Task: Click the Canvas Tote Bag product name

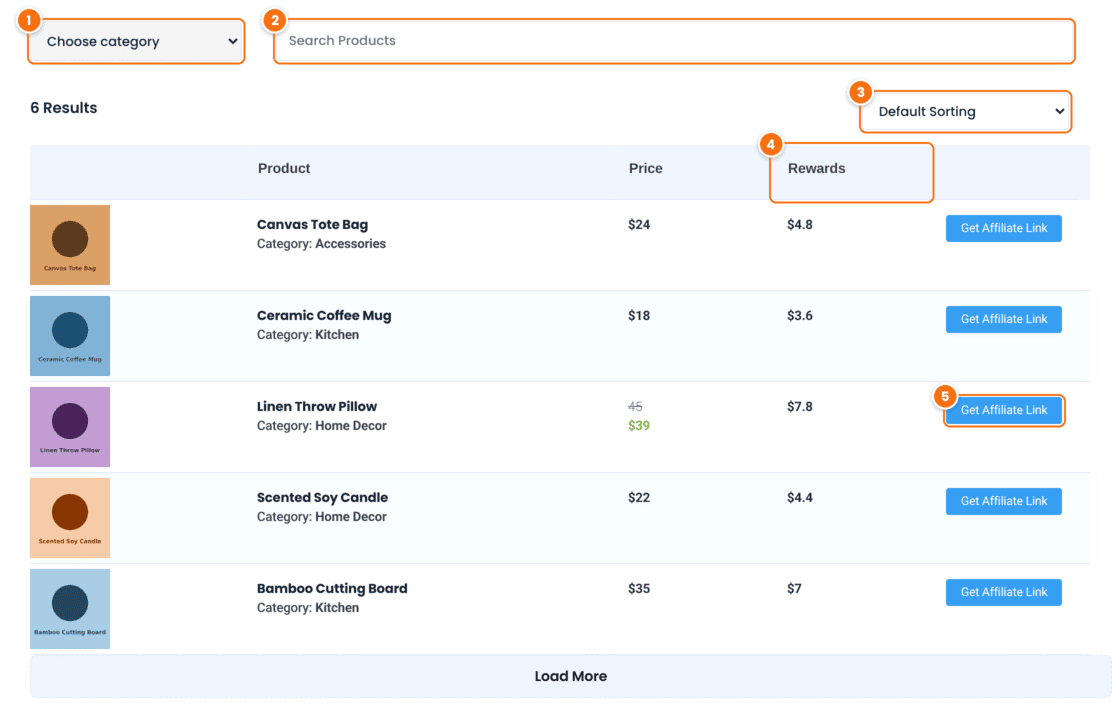Action: tap(312, 224)
